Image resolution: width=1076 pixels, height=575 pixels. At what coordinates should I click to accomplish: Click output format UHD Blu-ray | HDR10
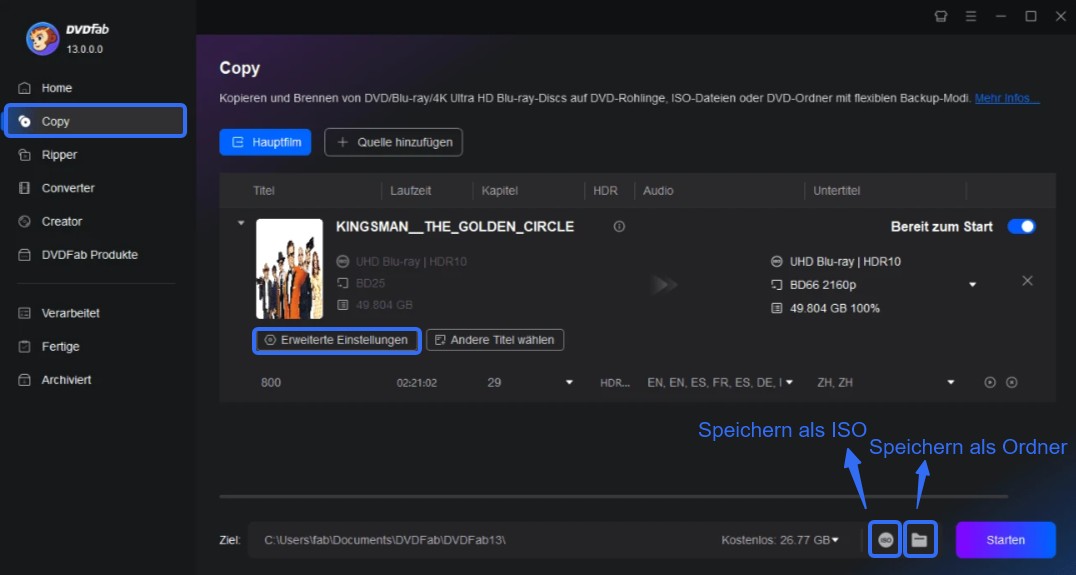845,261
